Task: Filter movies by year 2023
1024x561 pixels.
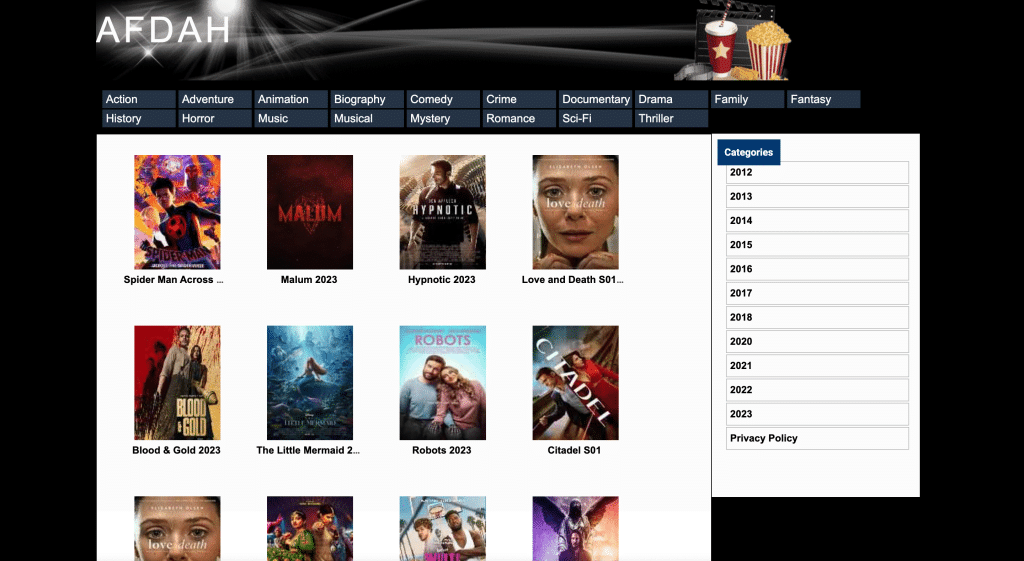Action: (817, 414)
